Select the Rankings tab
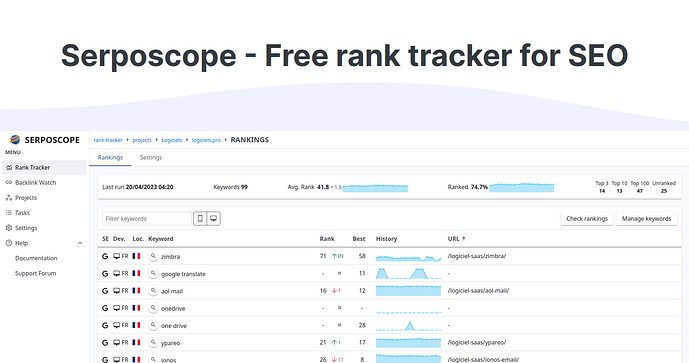Screen dimensions: 689x363 (x=110, y=157)
